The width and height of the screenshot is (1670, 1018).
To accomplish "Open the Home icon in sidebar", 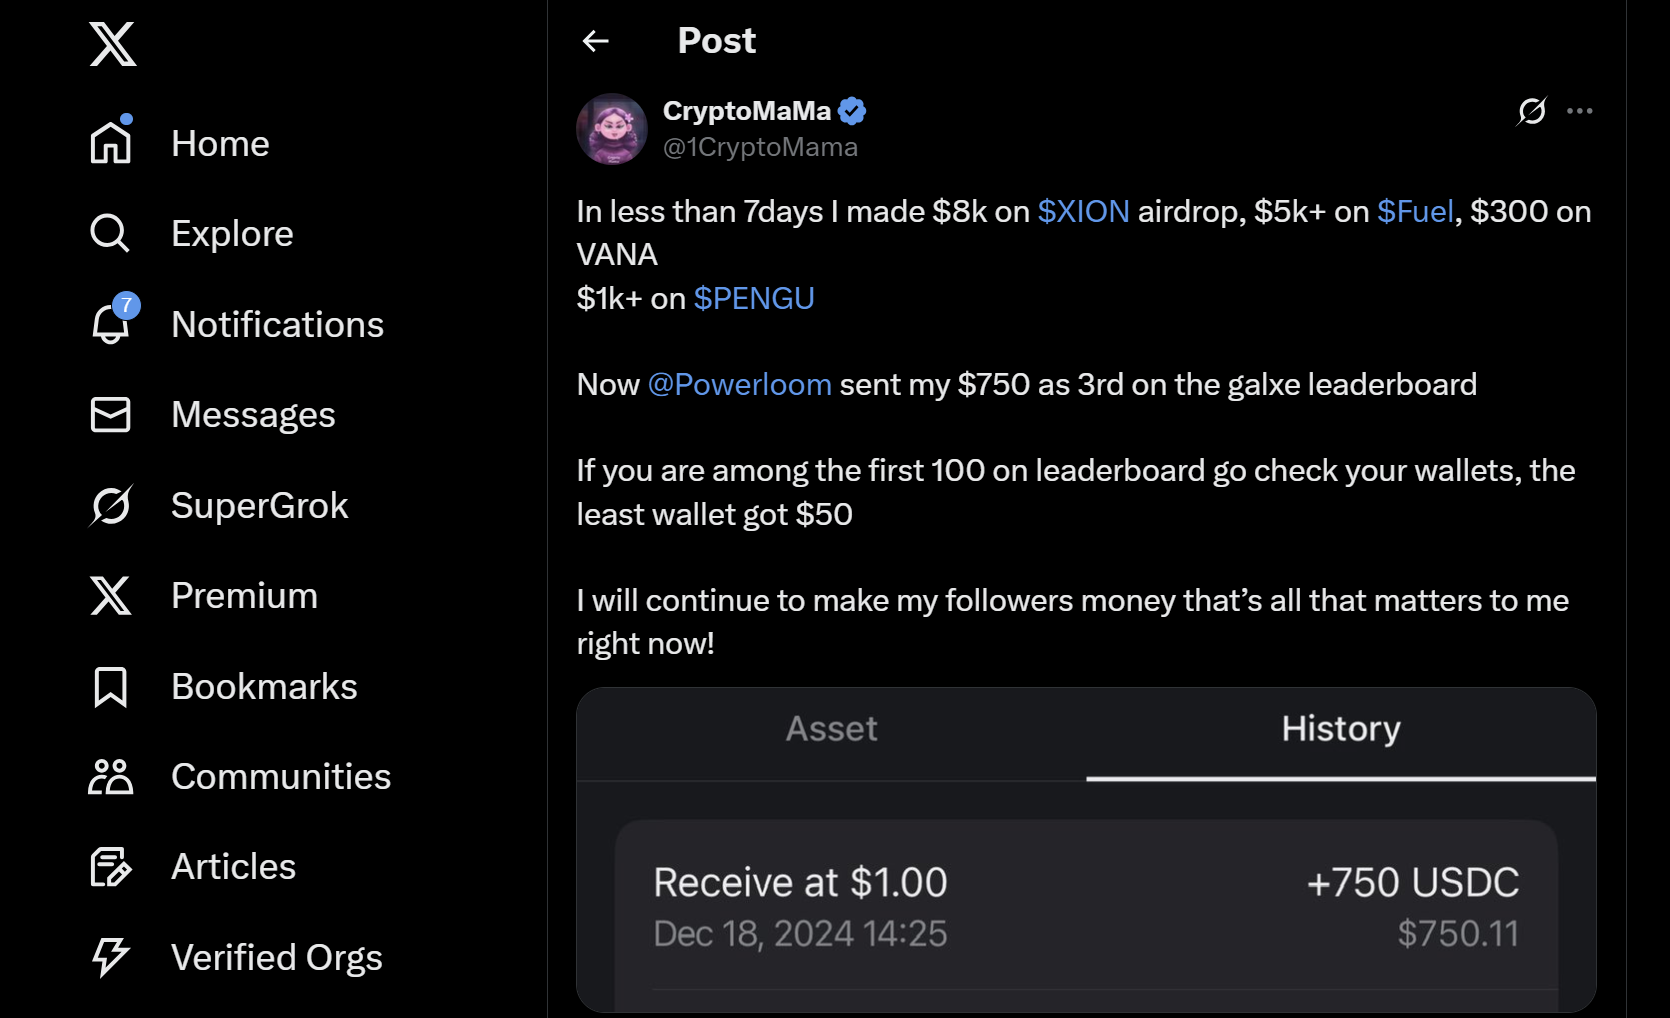I will point(111,143).
